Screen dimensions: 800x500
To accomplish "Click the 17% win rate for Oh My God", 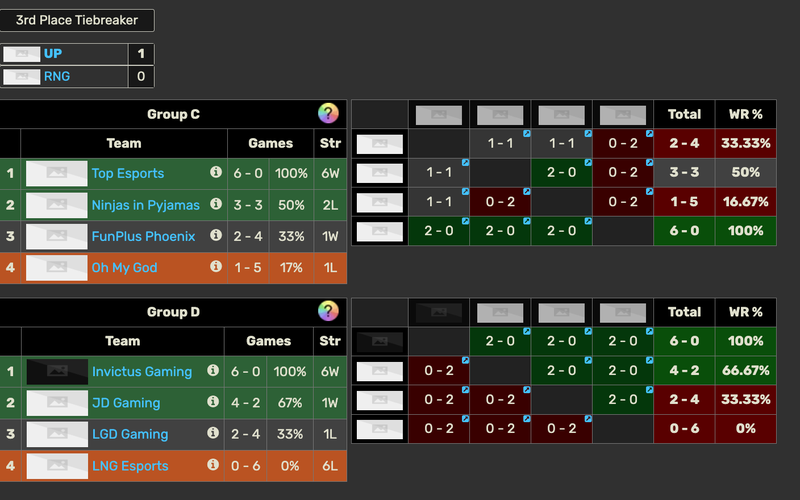I will pyautogui.click(x=291, y=267).
